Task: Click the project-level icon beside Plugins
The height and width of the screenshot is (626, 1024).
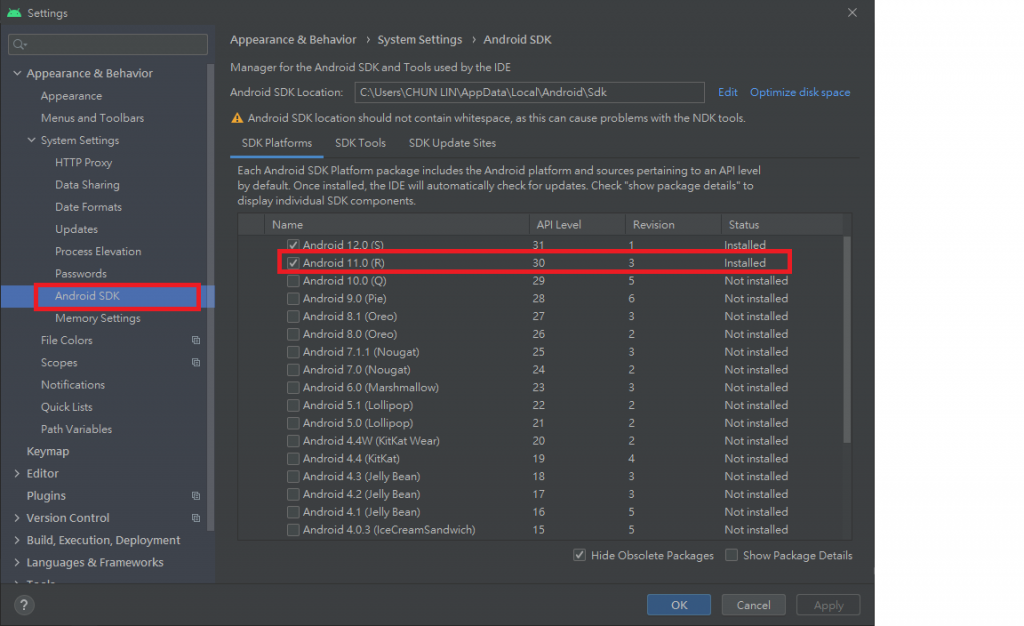Action: (x=195, y=495)
